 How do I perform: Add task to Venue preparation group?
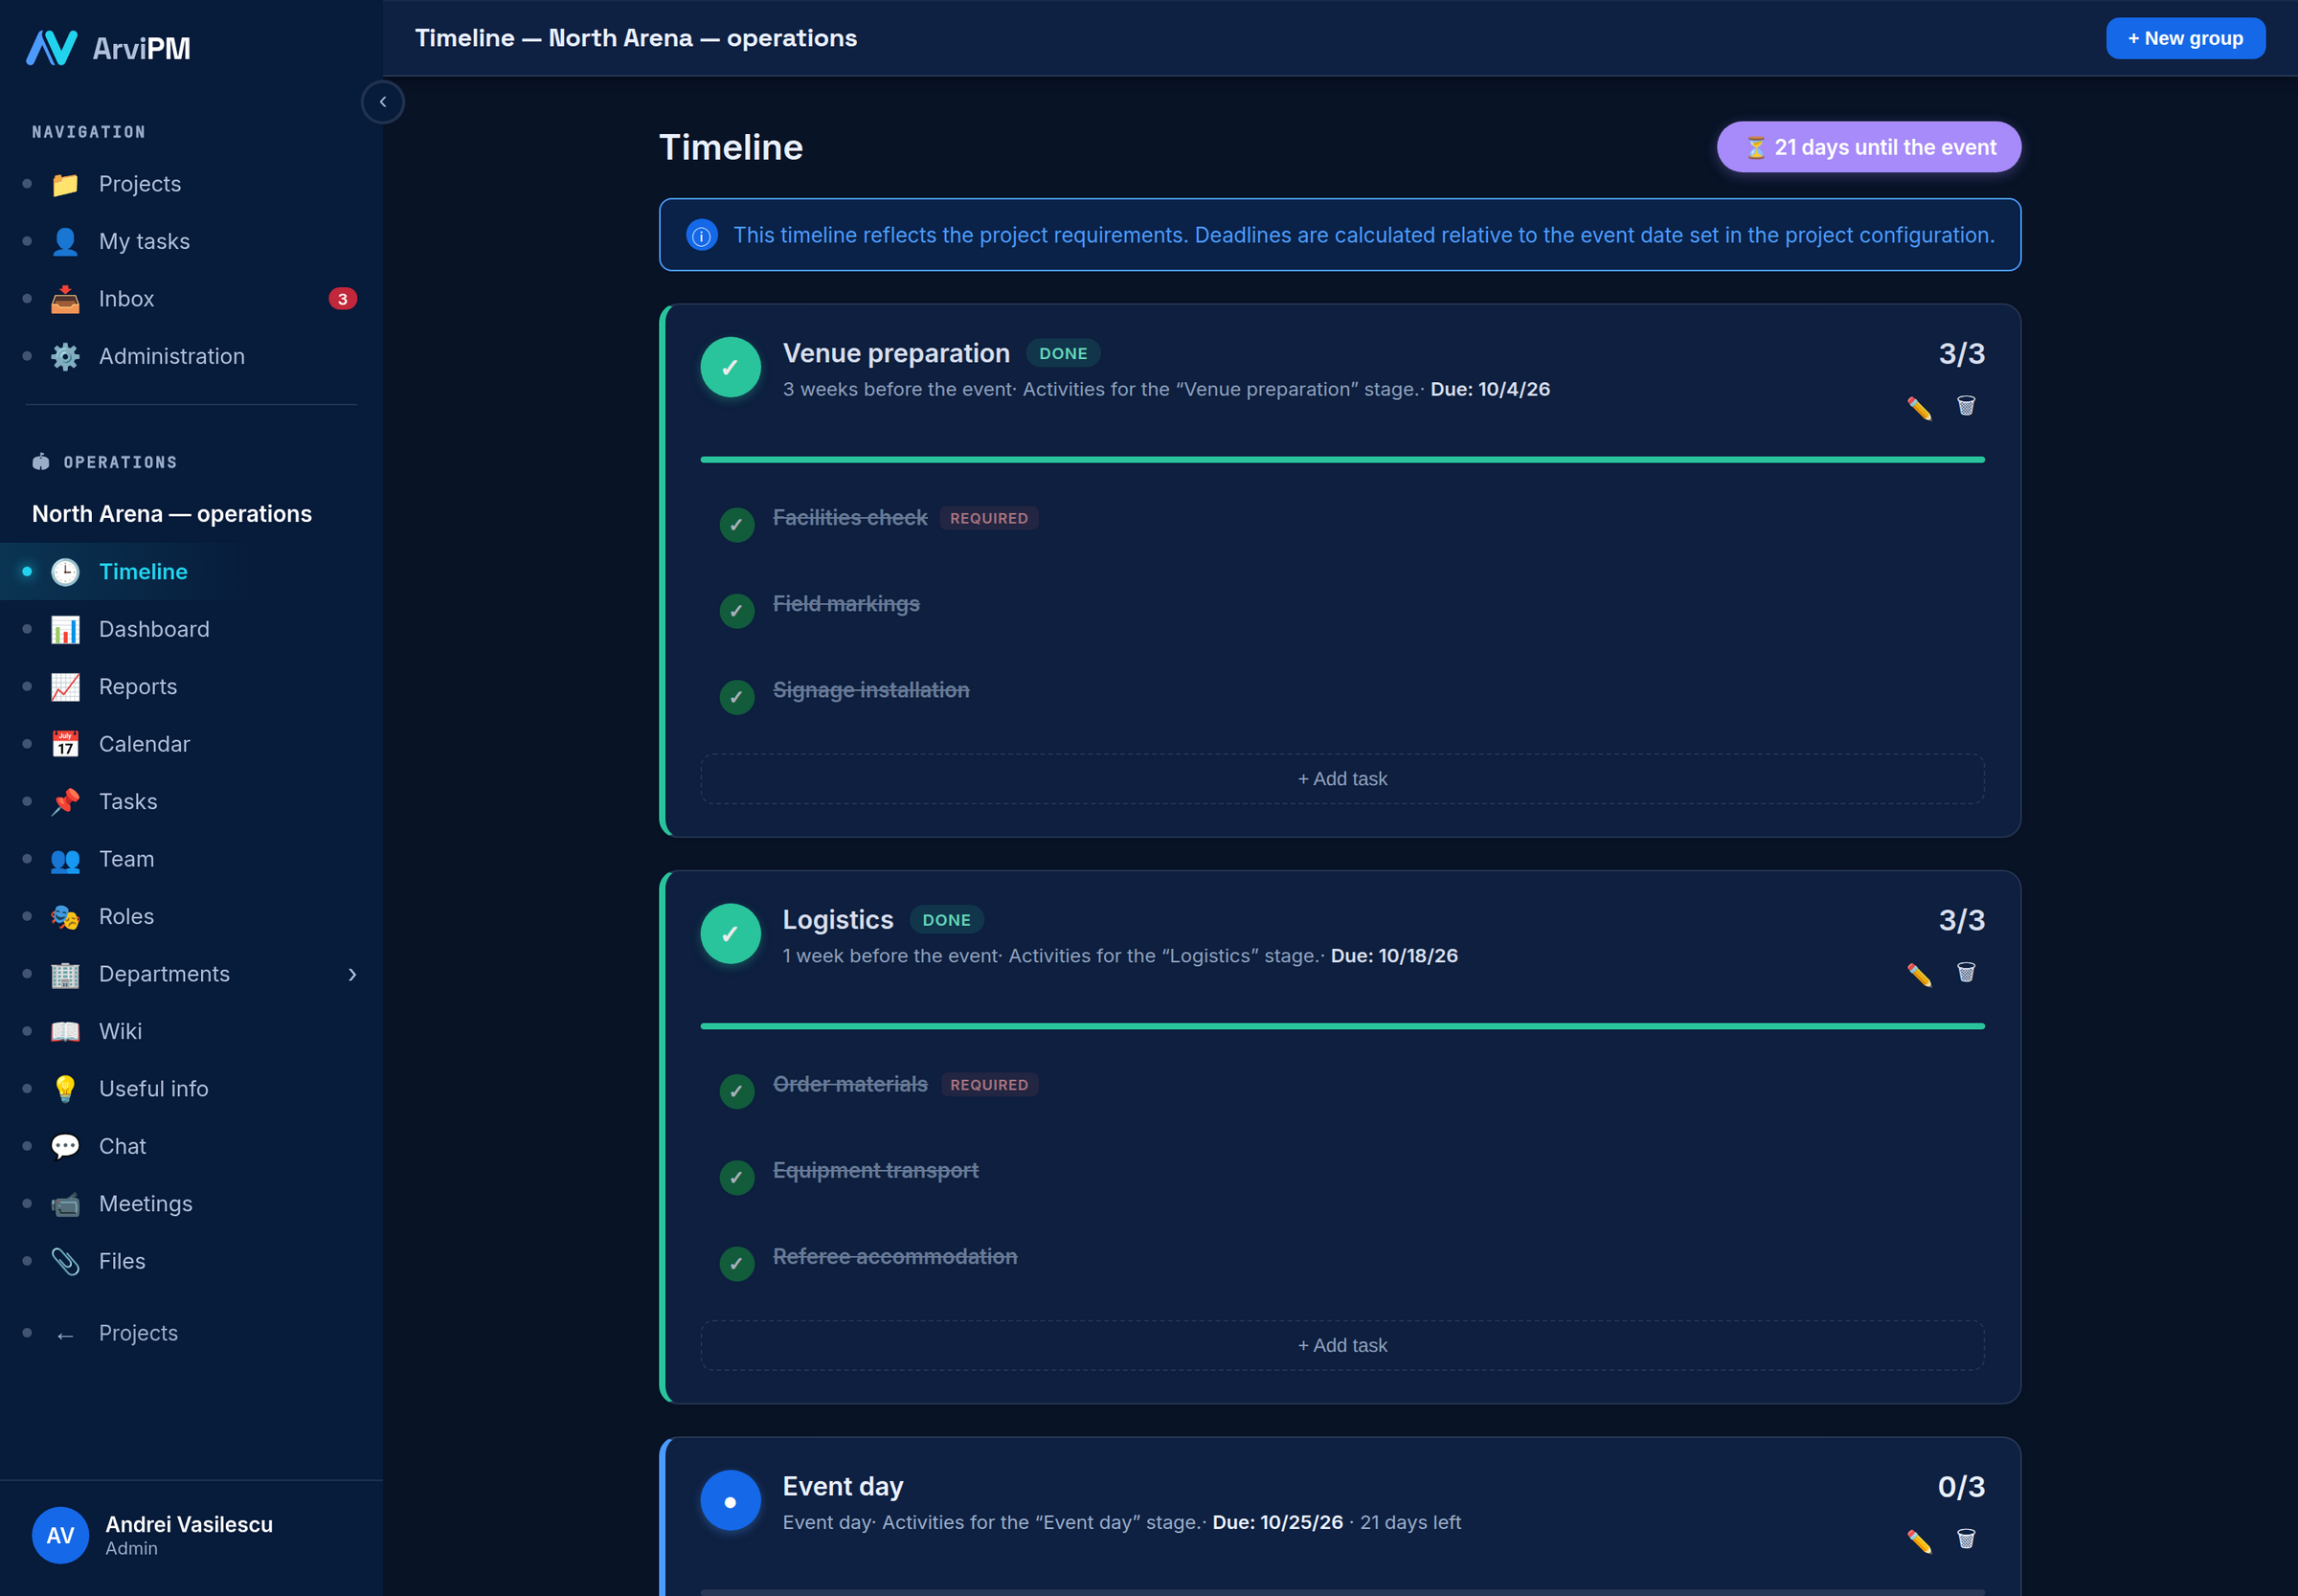(x=1342, y=779)
